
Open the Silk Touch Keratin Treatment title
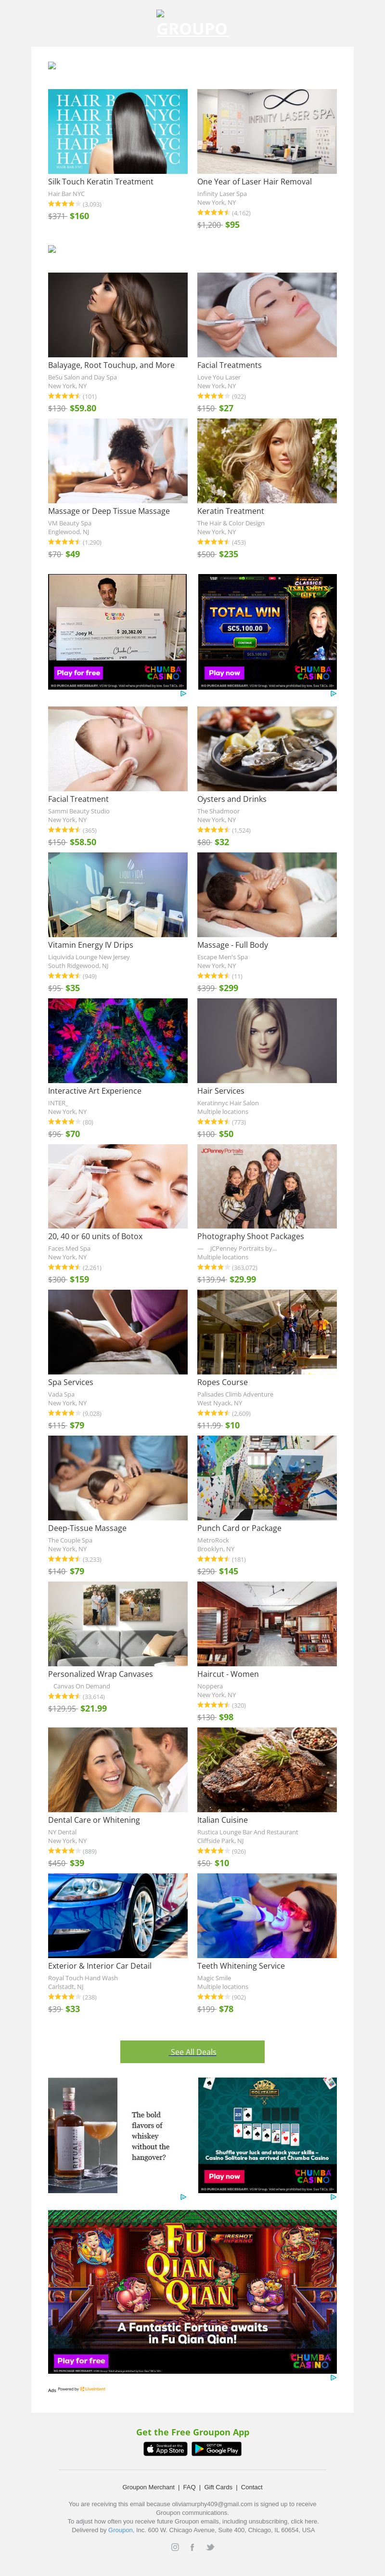pos(101,182)
